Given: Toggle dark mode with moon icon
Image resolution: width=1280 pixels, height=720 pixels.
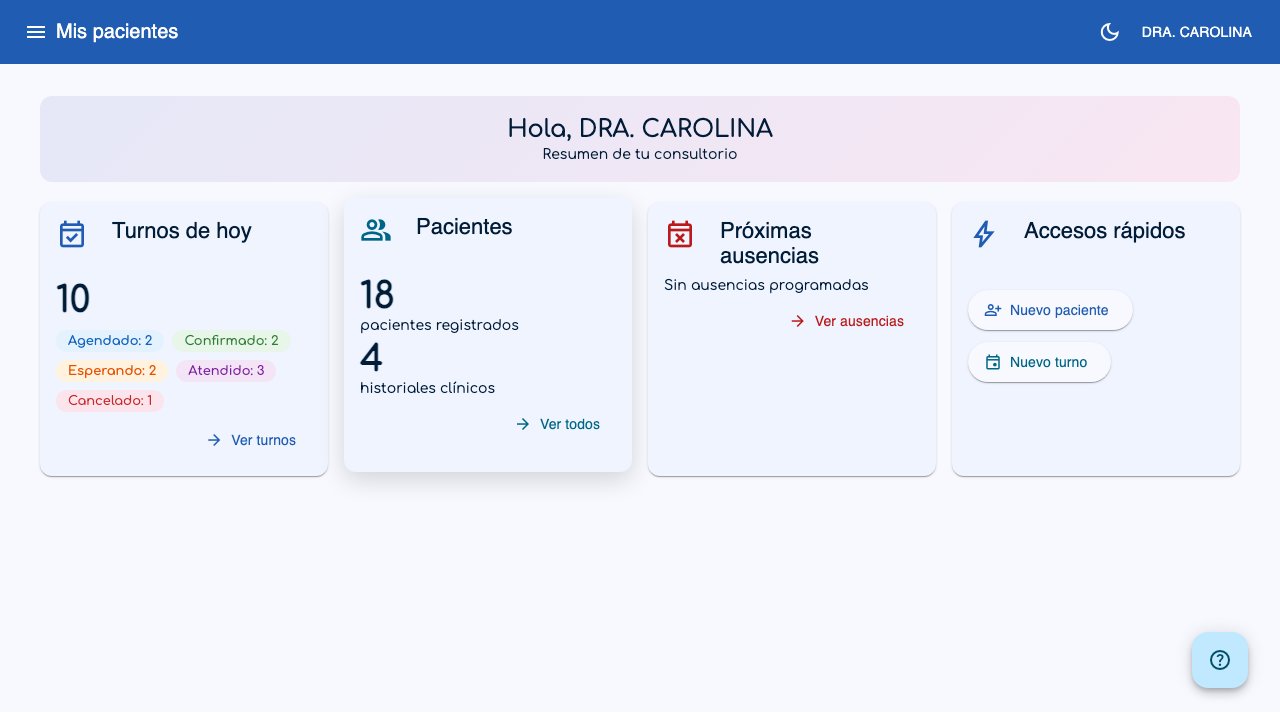Looking at the screenshot, I should (1109, 32).
